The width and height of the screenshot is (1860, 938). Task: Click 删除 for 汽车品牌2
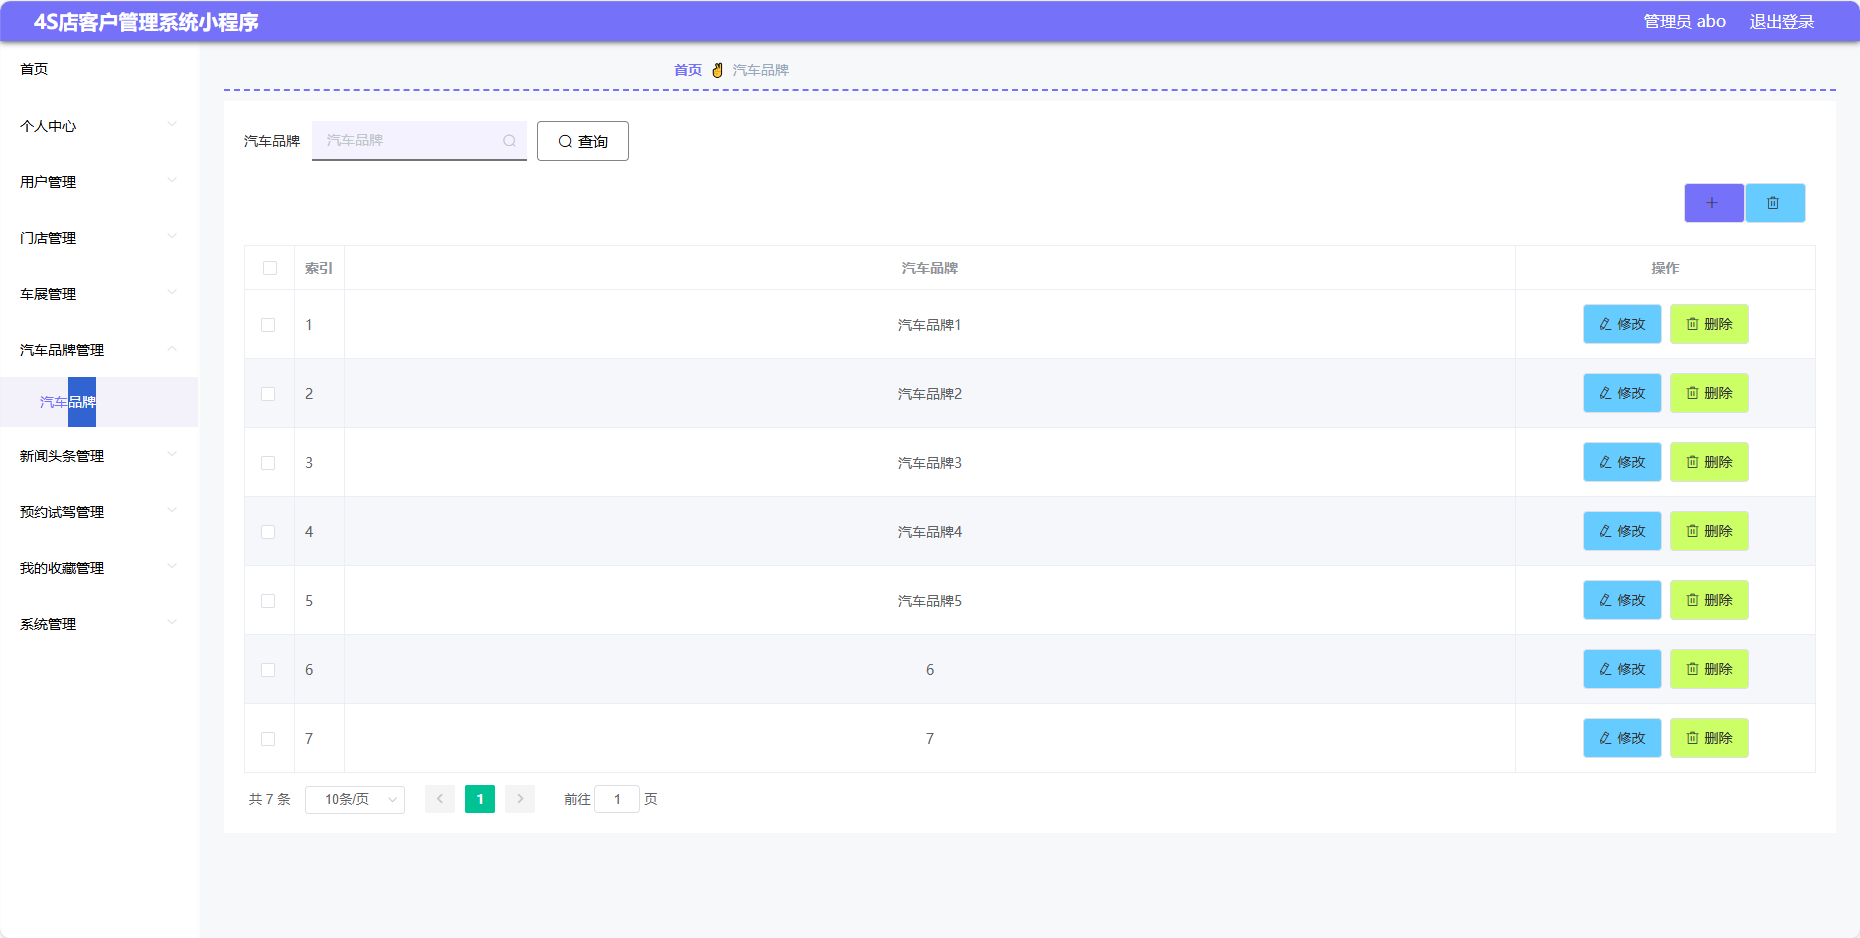pyautogui.click(x=1709, y=393)
